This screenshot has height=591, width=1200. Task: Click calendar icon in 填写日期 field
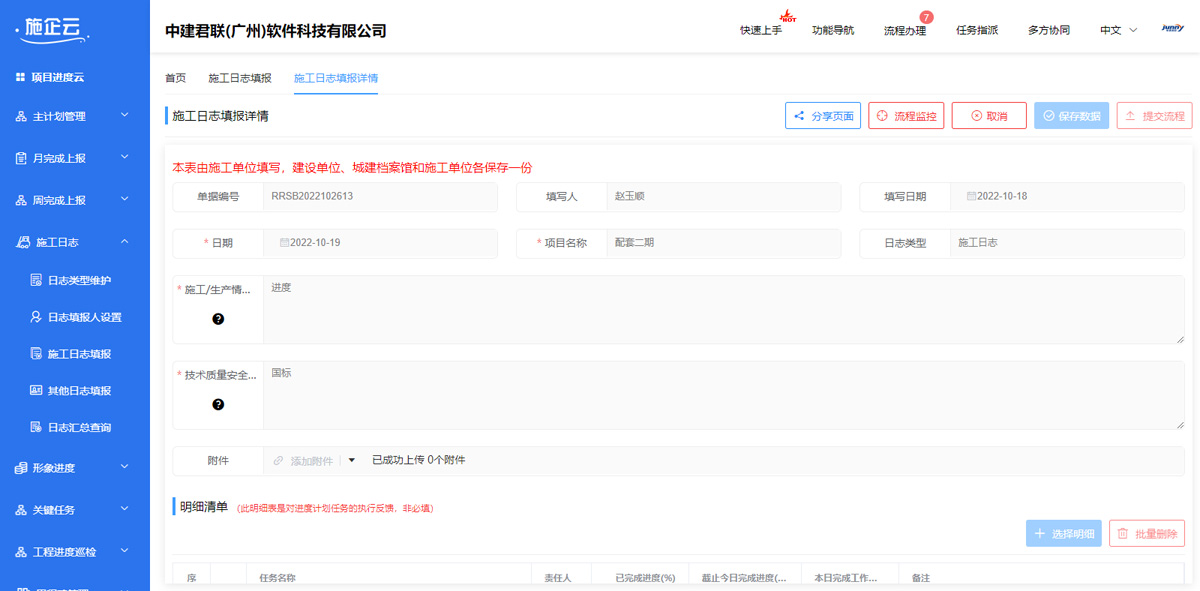point(971,196)
